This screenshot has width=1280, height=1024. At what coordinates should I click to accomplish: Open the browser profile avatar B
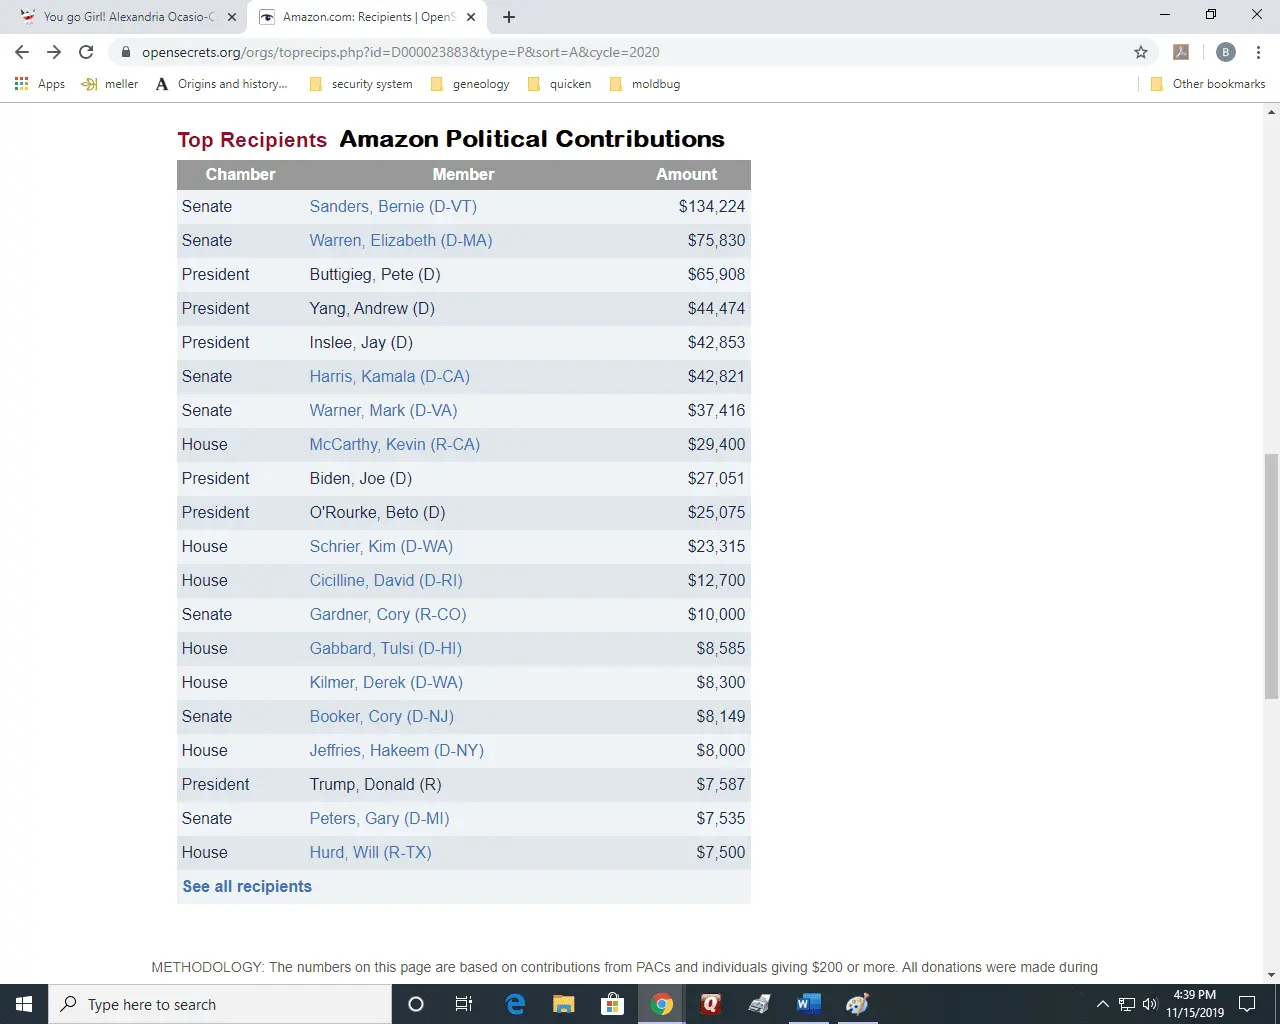click(1225, 52)
